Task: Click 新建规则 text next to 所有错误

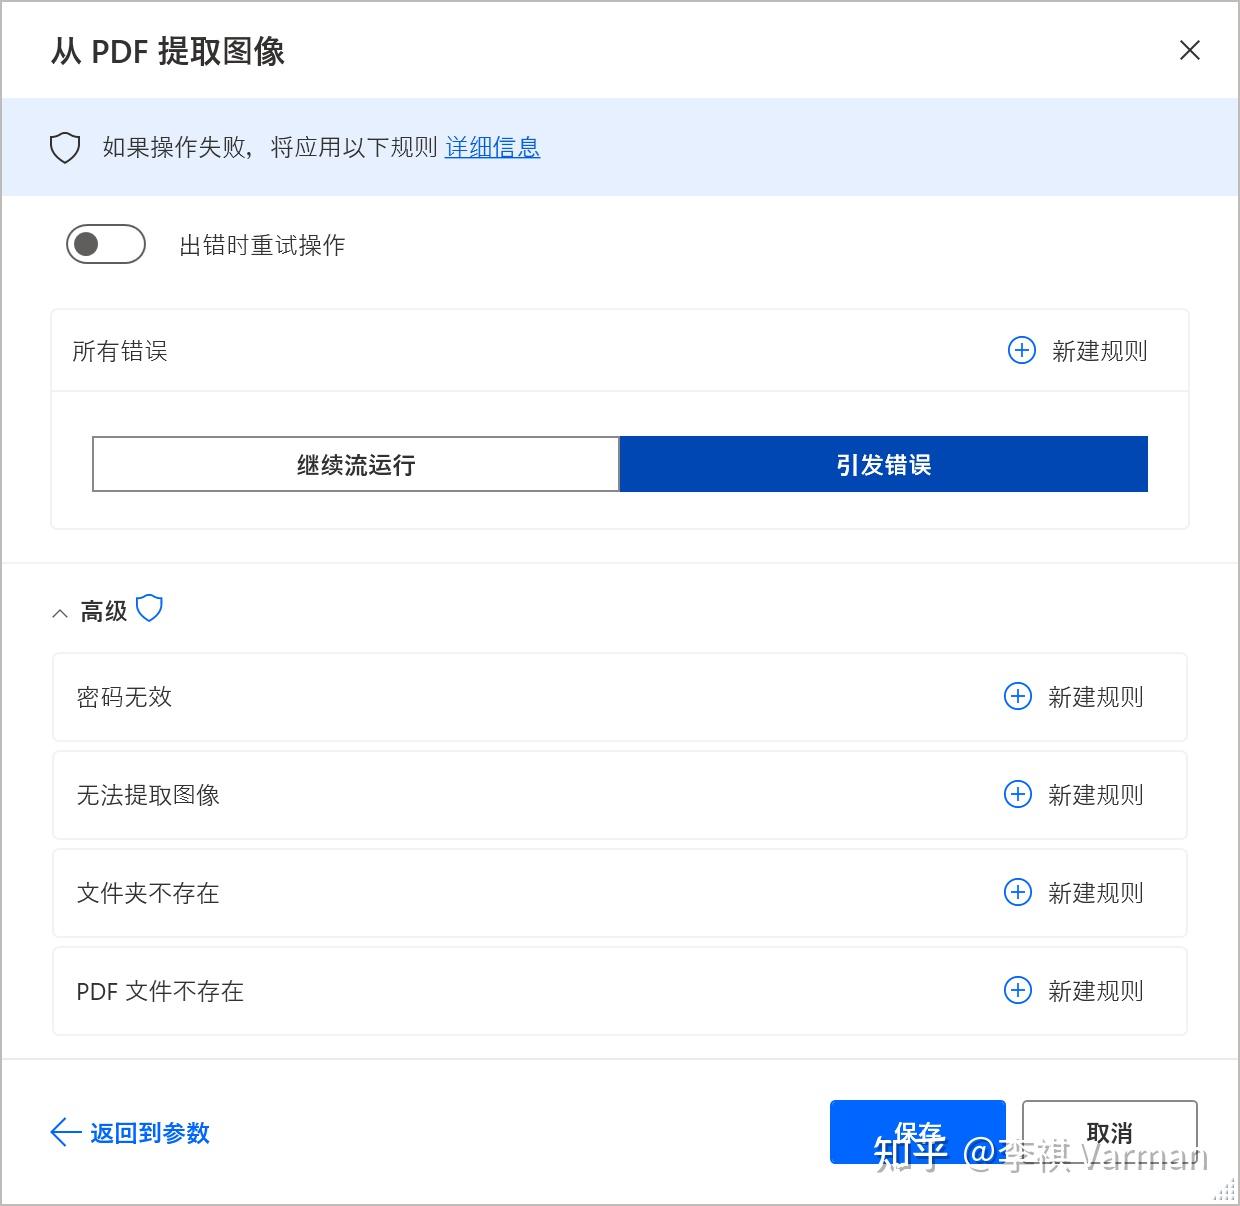Action: coord(1099,350)
